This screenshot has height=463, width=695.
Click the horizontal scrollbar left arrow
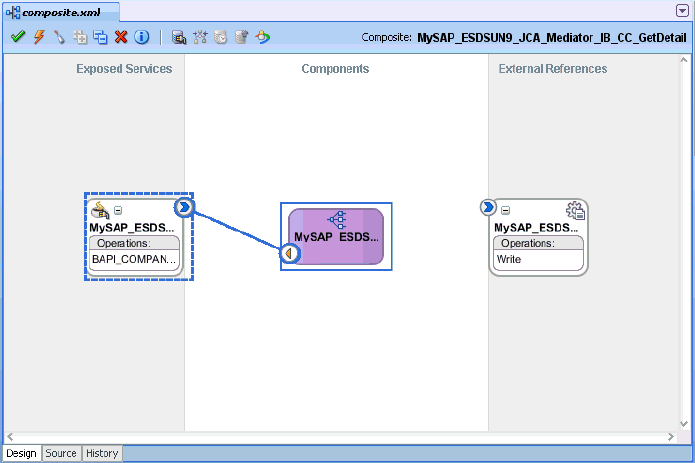[10, 437]
